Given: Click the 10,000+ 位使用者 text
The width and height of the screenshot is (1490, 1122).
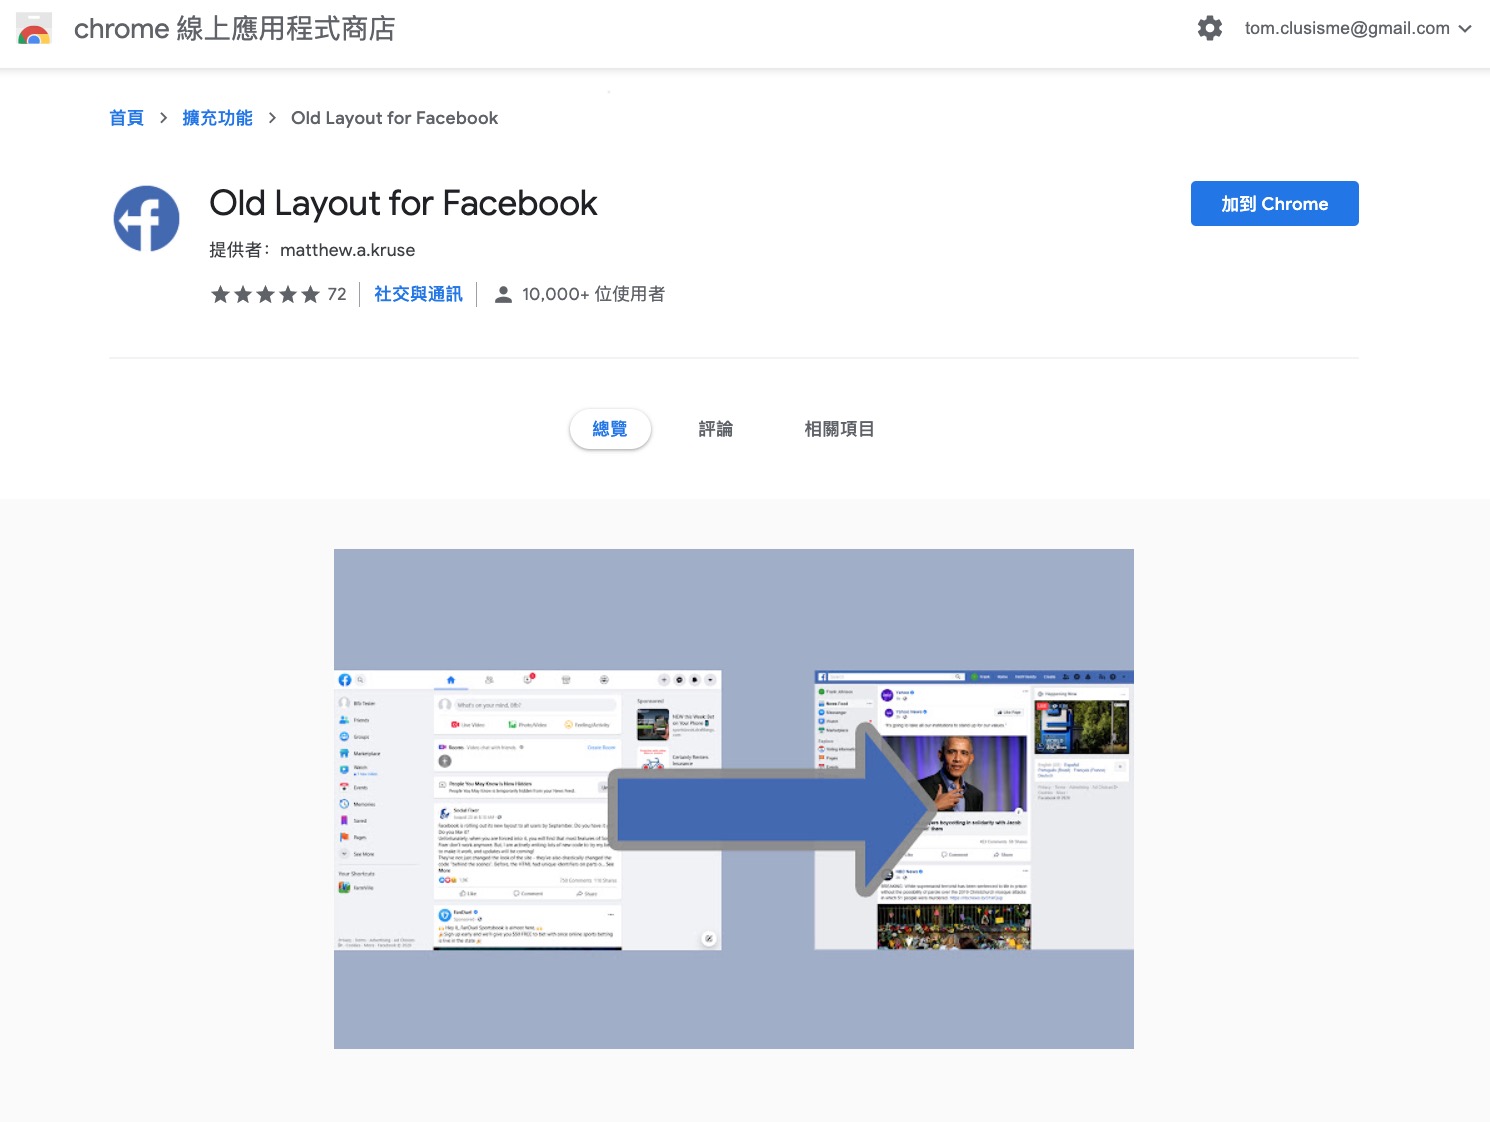Looking at the screenshot, I should point(593,294).
